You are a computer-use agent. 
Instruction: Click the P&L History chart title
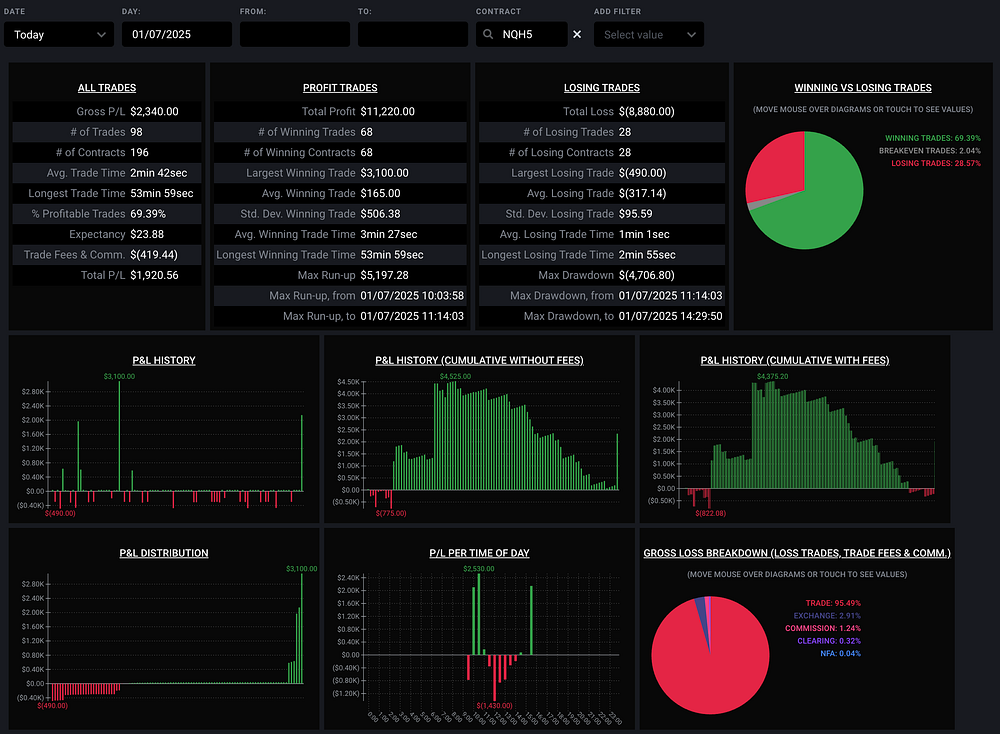[x=164, y=360]
